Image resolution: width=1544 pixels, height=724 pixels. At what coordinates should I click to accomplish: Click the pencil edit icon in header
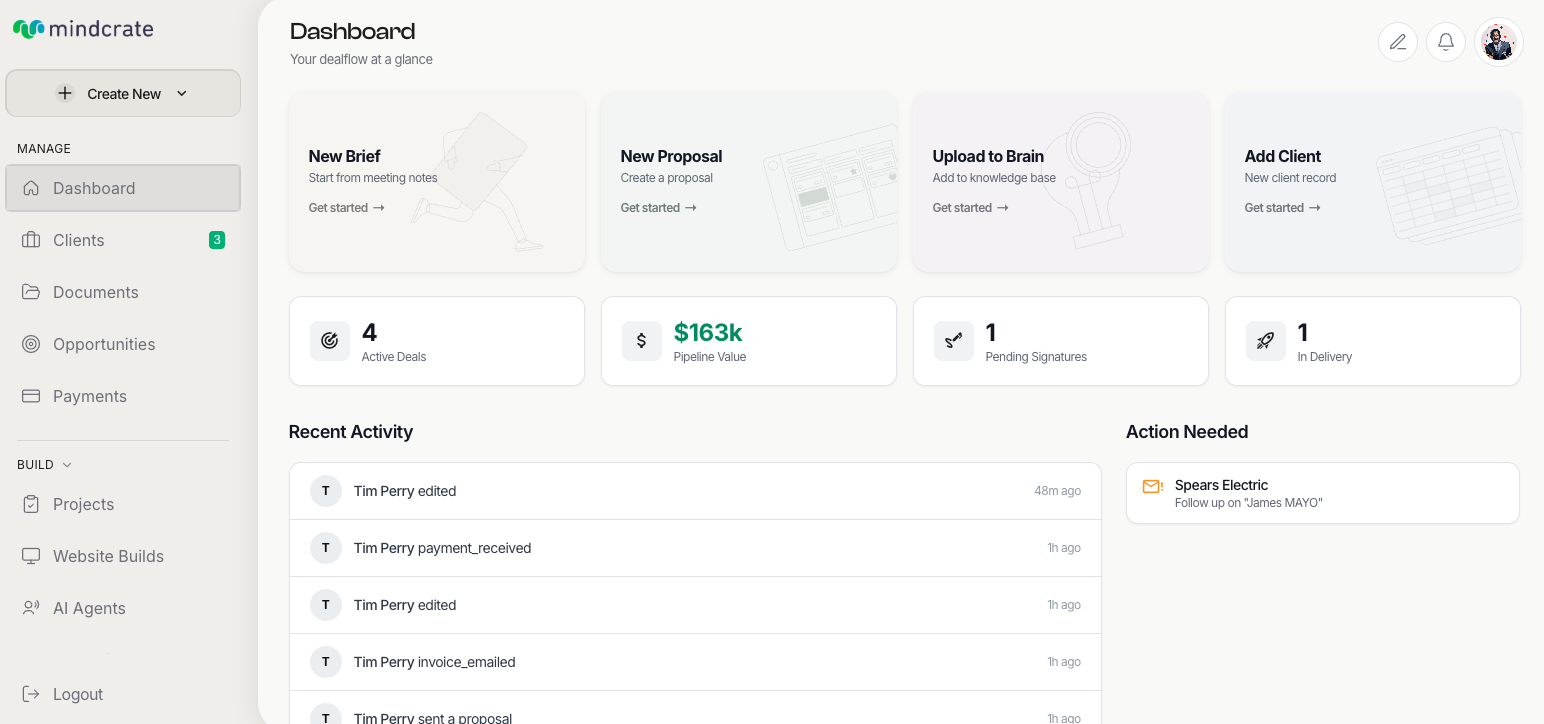(1398, 42)
